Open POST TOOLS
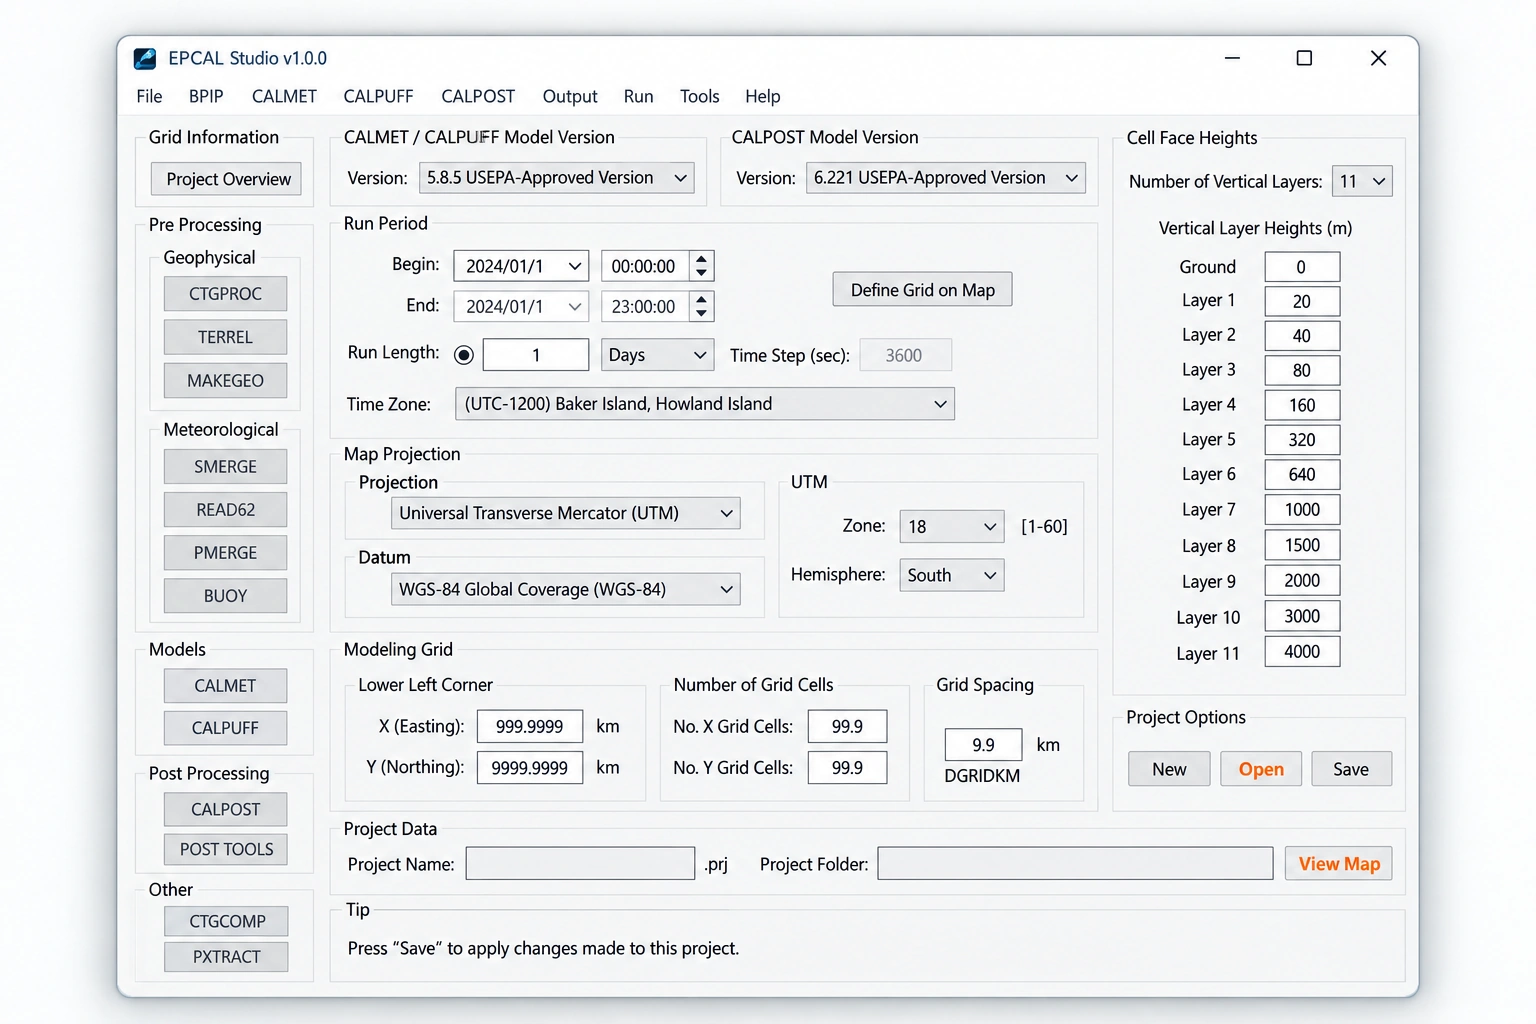The width and height of the screenshot is (1536, 1024). 225,850
